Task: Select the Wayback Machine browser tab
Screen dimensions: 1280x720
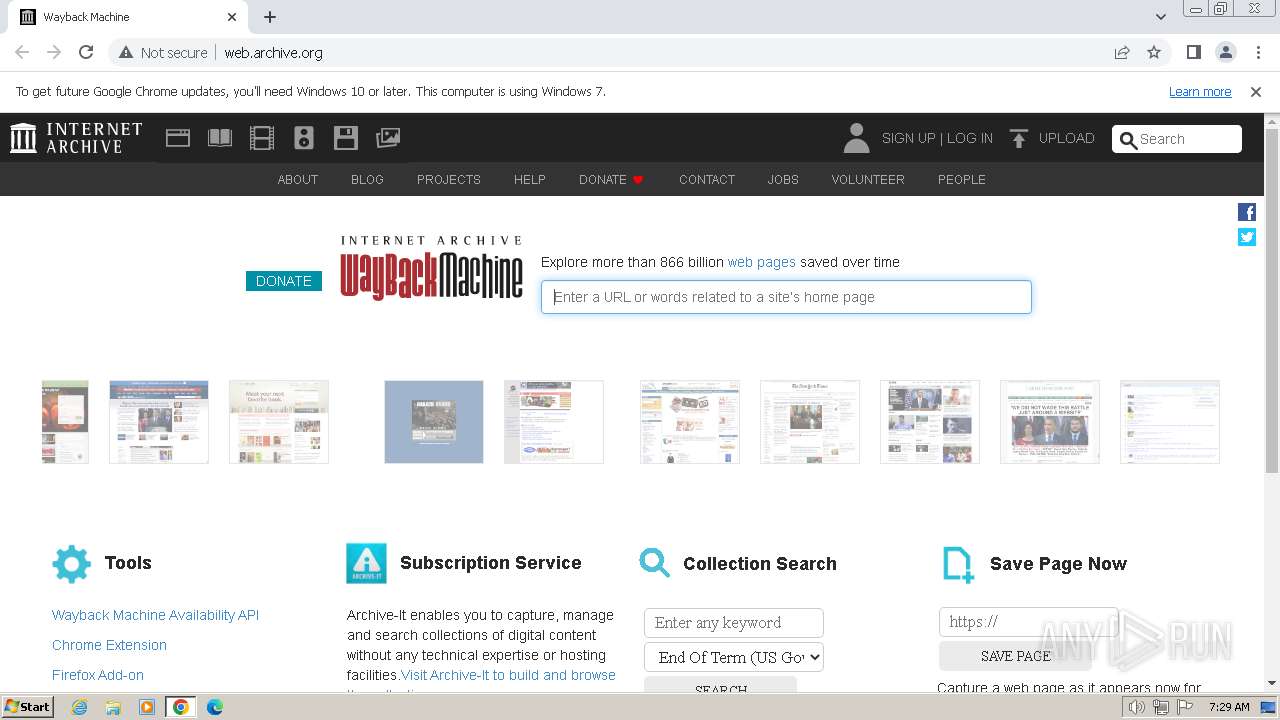Action: [x=128, y=17]
